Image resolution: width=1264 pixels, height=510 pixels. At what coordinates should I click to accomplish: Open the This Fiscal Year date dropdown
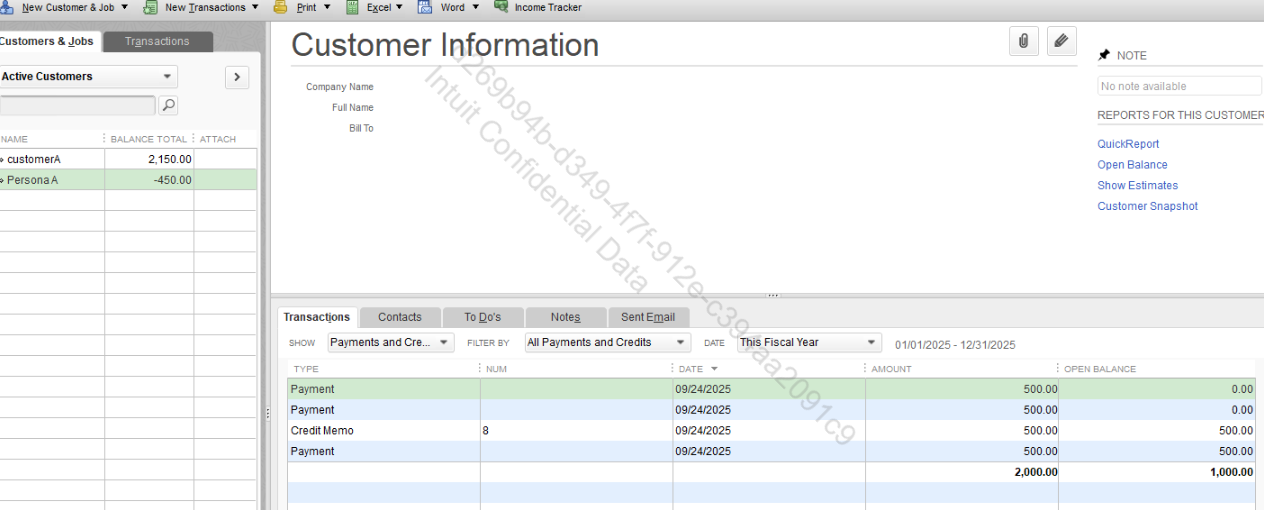[x=809, y=342]
